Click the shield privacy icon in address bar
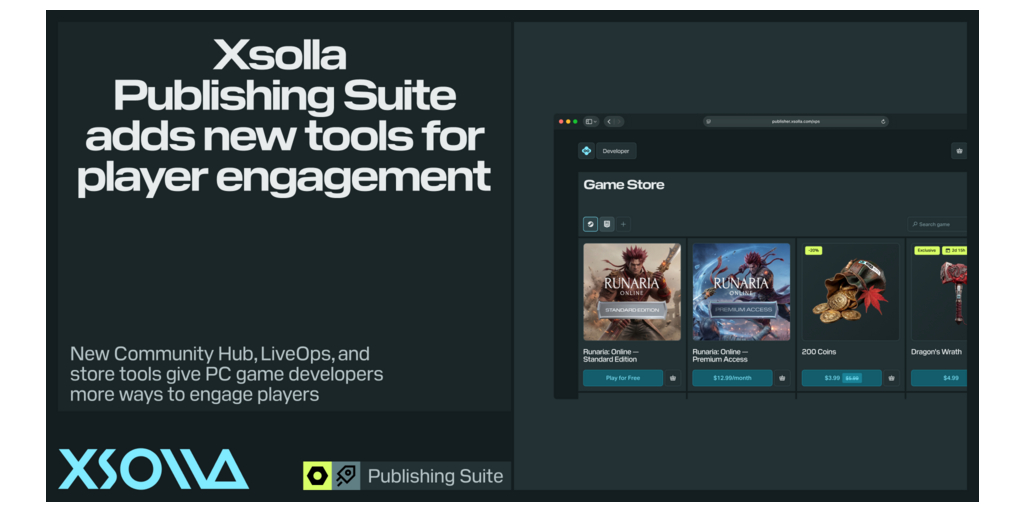This screenshot has width=1024, height=512. [x=709, y=121]
